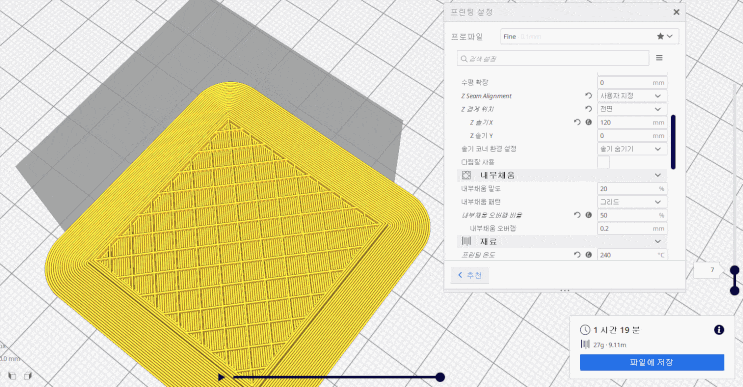Reset the Z 솔기 X value
The height and width of the screenshot is (387, 743).
pyautogui.click(x=577, y=122)
